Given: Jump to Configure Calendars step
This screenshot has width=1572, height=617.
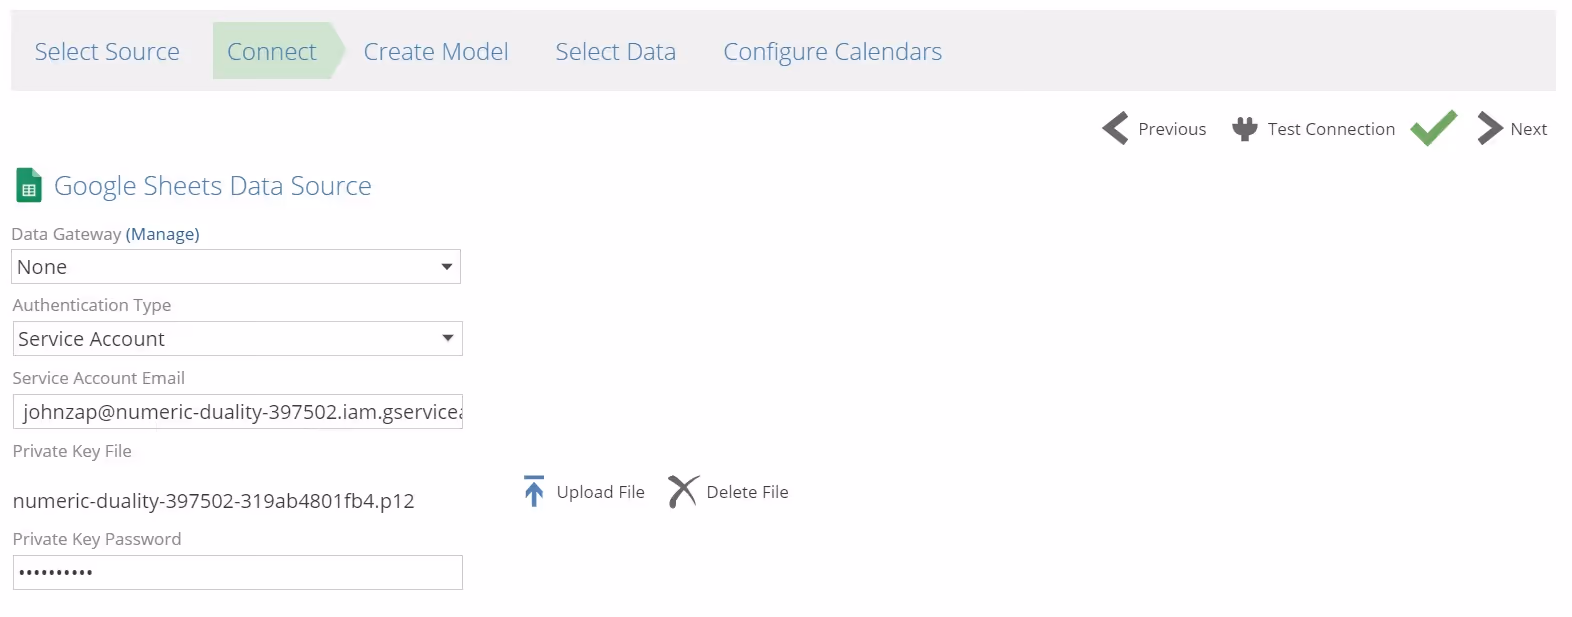Looking at the screenshot, I should point(832,52).
